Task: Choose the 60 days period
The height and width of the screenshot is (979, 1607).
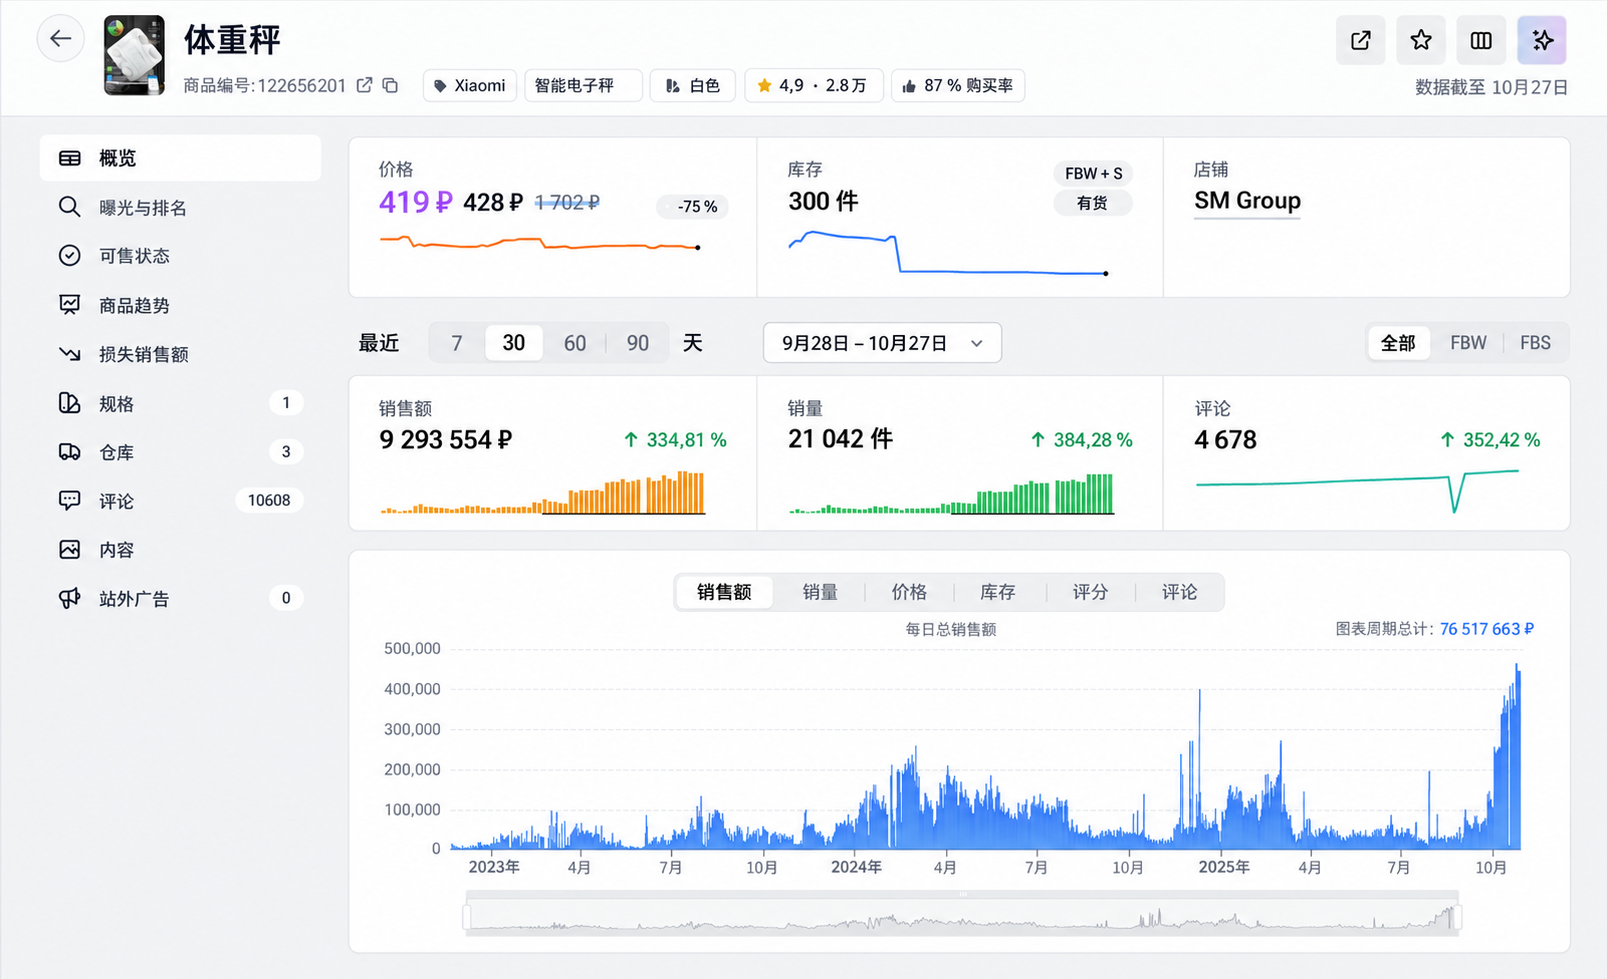Action: [x=575, y=343]
